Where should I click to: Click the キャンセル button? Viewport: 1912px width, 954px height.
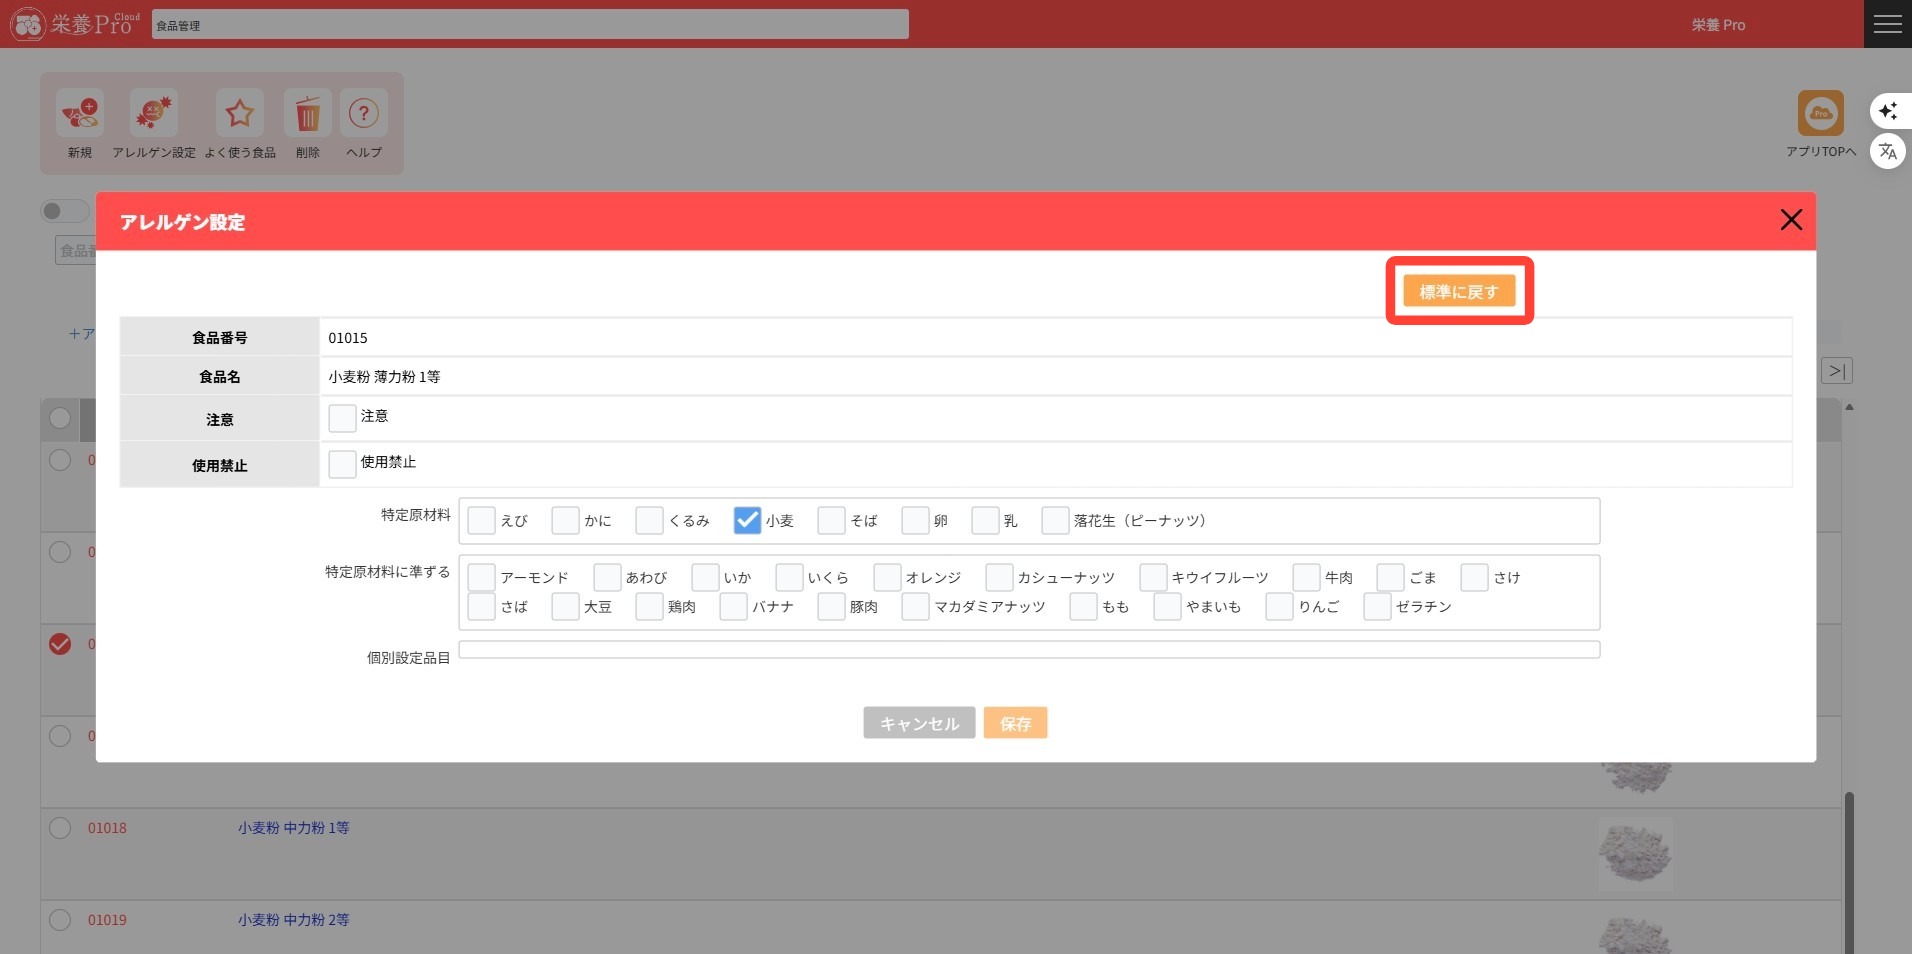coord(919,723)
